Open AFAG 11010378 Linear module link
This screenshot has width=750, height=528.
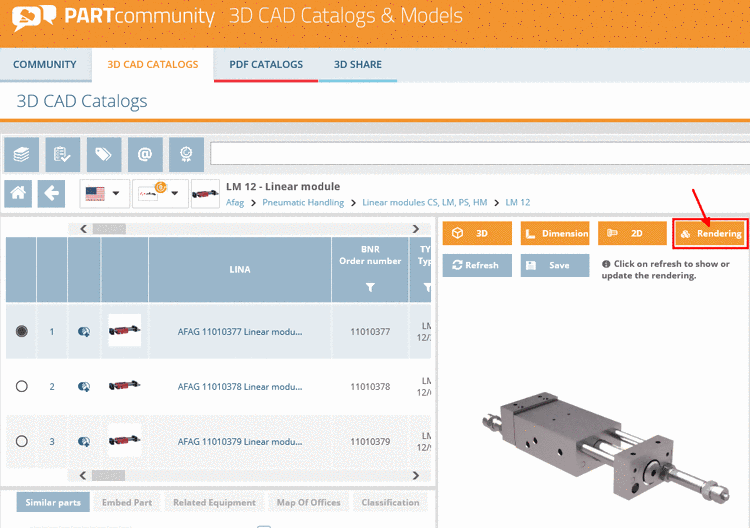(x=240, y=386)
